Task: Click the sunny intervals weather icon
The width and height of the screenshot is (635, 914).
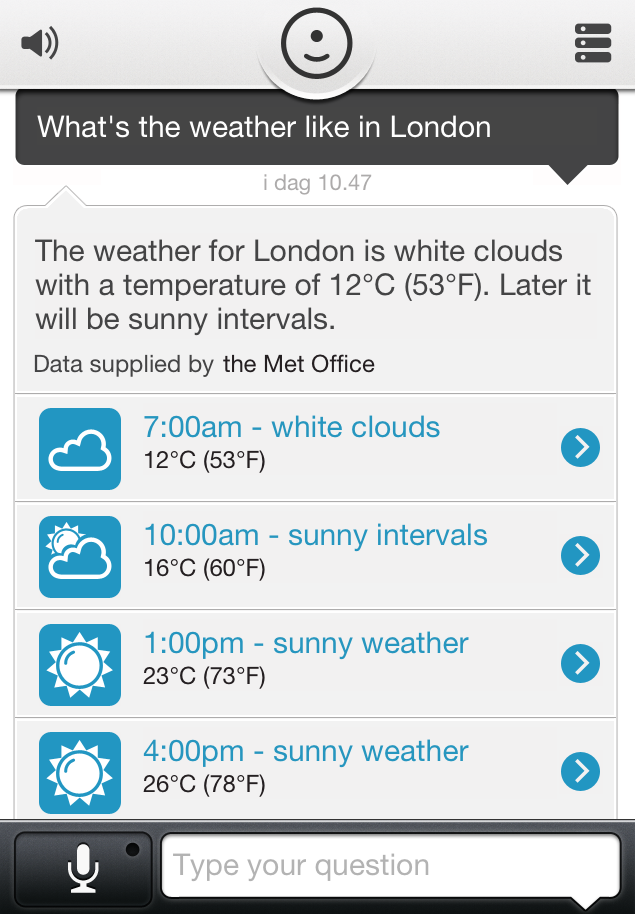Action: tap(79, 555)
